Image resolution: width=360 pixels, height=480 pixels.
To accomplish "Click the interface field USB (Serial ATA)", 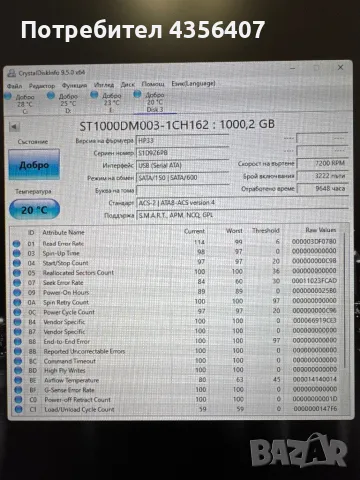I will tap(182, 165).
